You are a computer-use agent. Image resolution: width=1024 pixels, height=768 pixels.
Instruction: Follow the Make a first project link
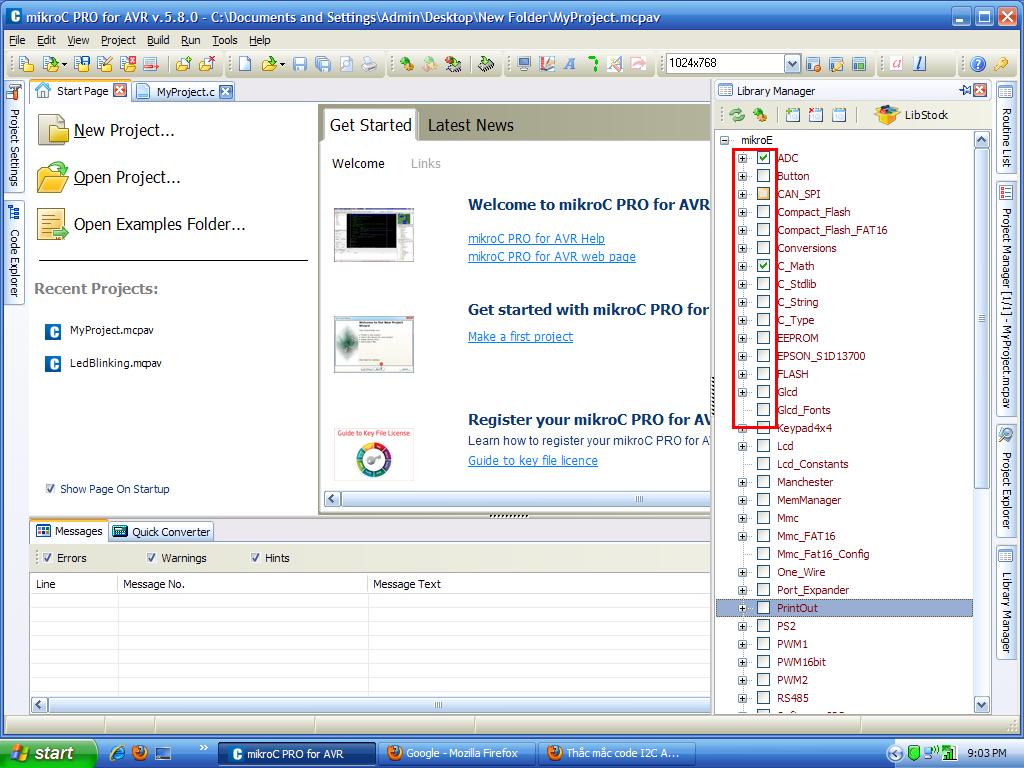click(x=520, y=336)
